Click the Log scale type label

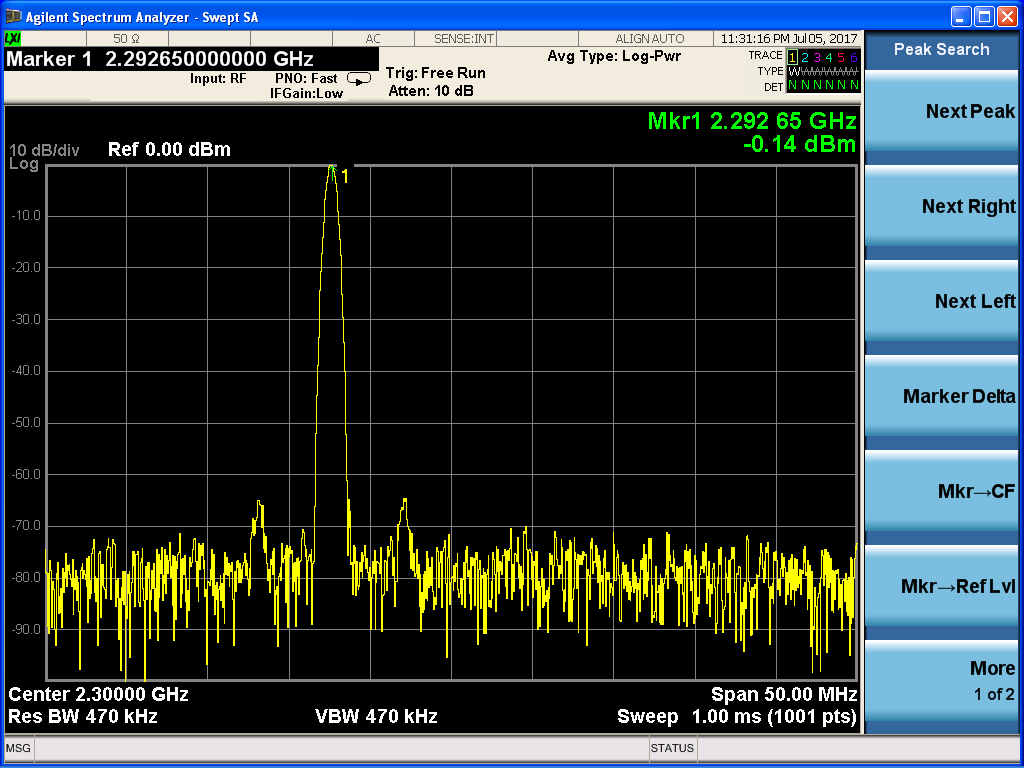pos(24,164)
